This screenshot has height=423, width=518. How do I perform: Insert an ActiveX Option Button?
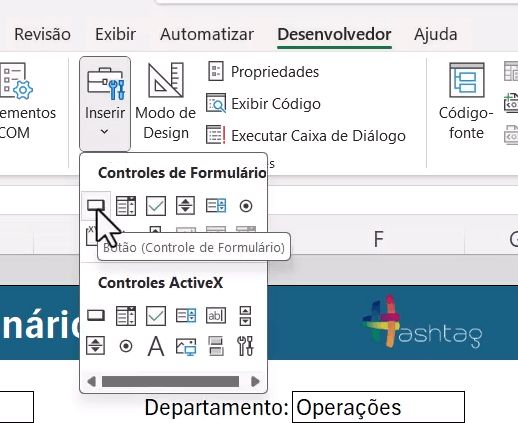click(x=126, y=346)
